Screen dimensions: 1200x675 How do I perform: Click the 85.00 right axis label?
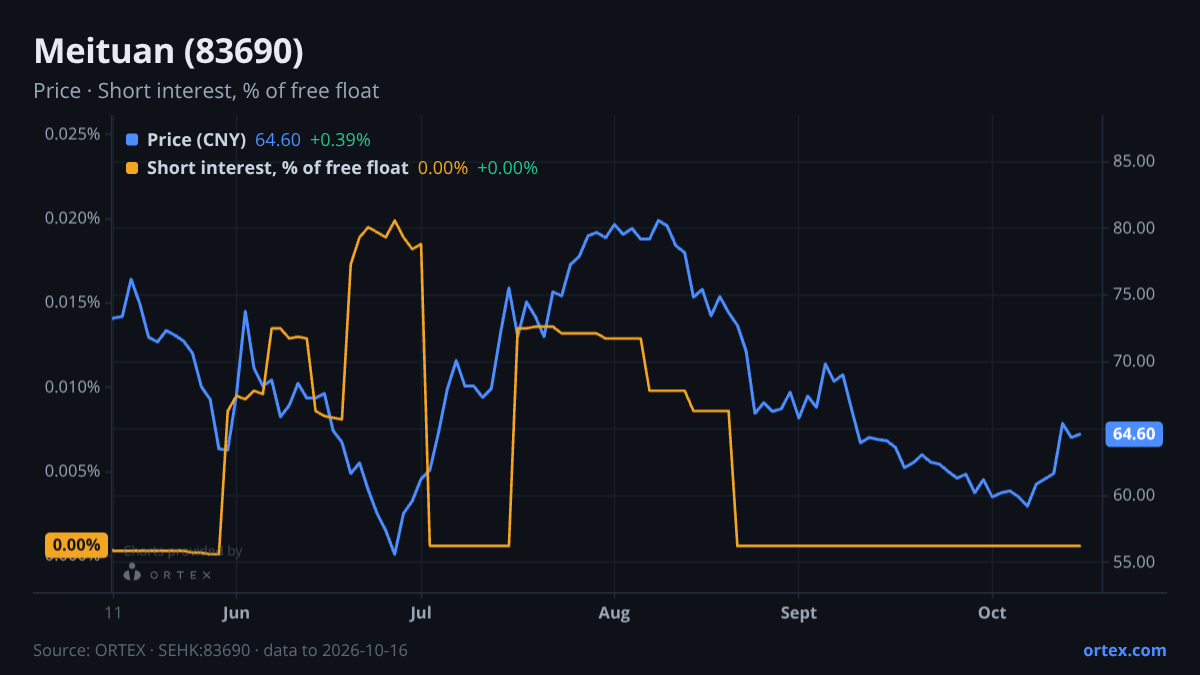click(1134, 161)
